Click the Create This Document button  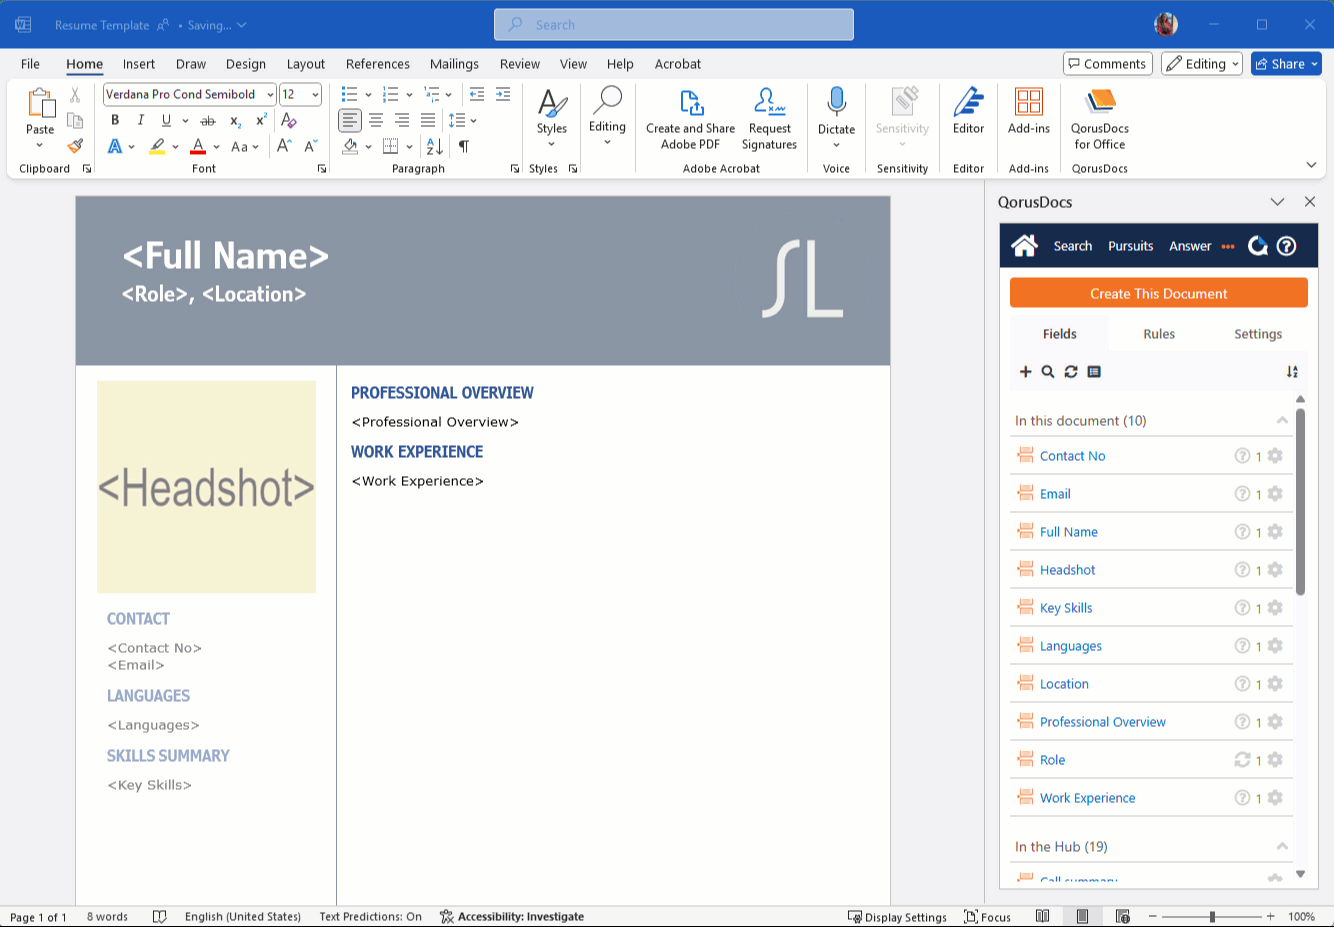coord(1158,294)
